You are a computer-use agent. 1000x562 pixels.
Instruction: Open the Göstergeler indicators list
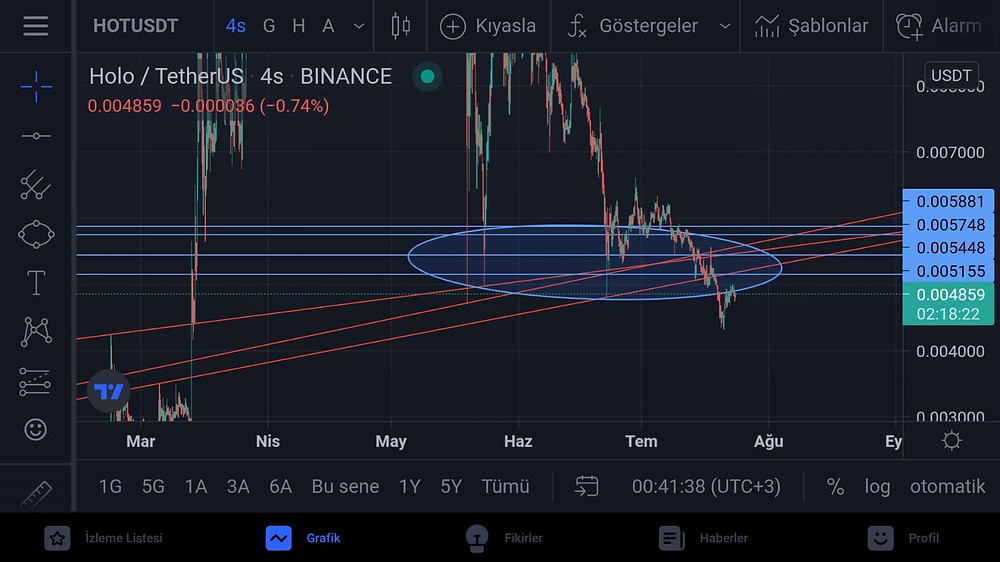click(x=633, y=26)
